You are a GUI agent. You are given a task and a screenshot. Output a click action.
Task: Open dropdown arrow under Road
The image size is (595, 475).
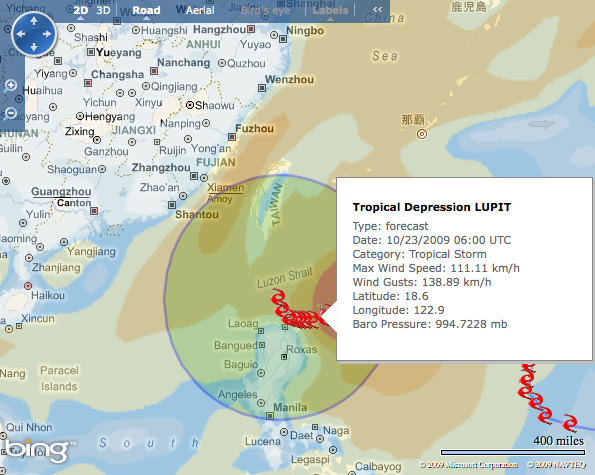point(146,19)
